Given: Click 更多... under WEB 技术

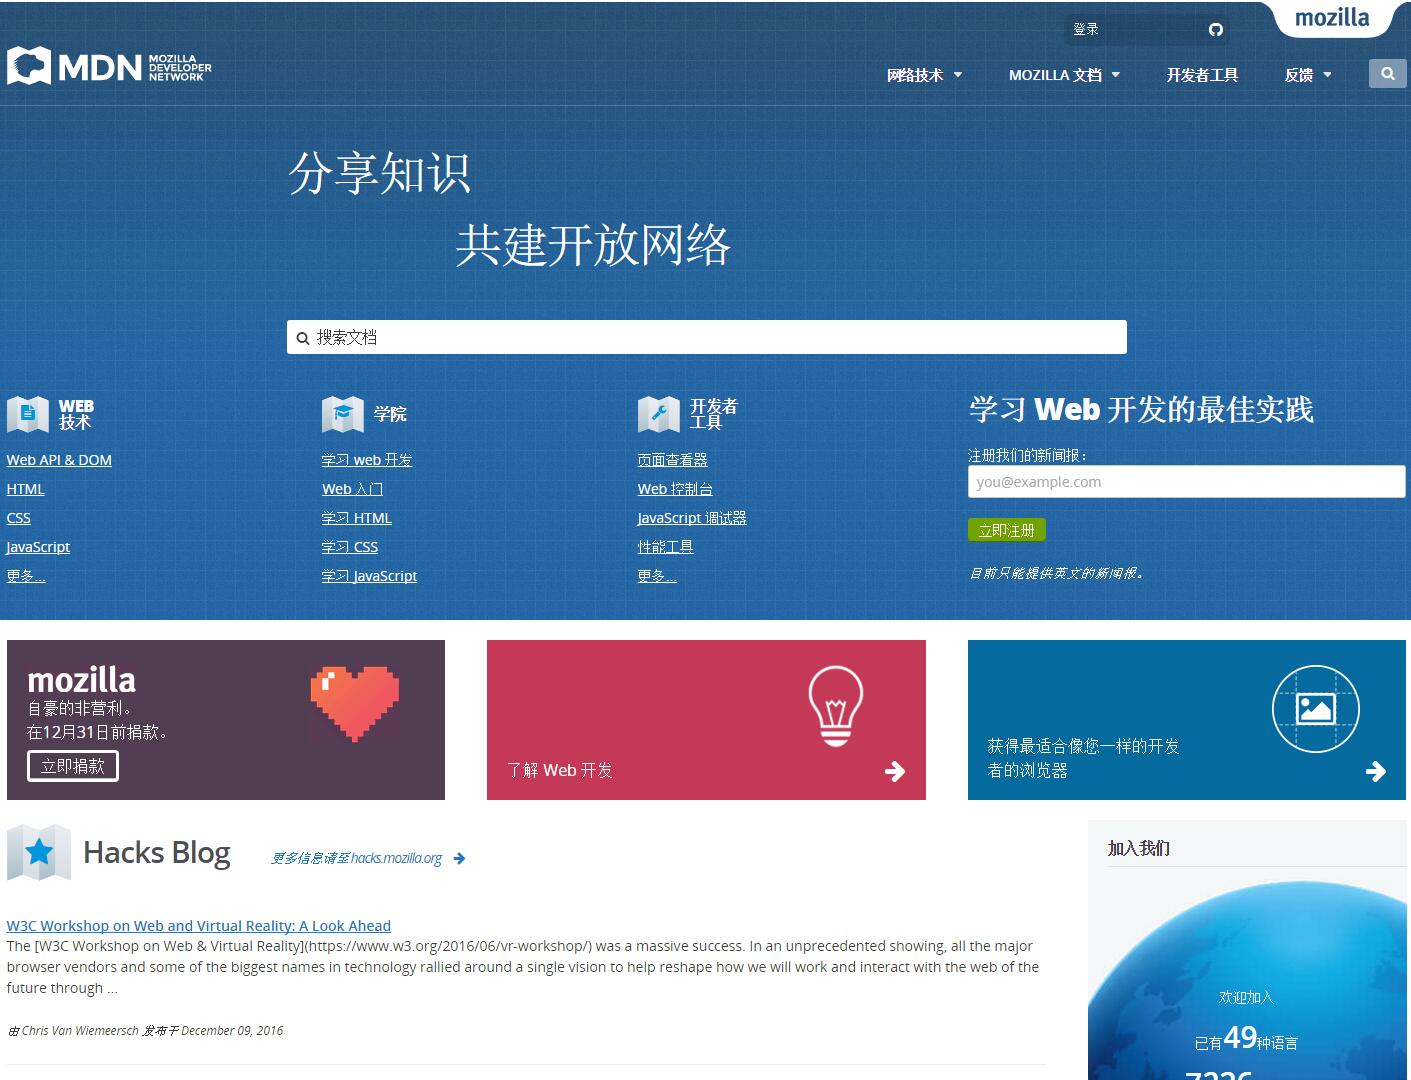Looking at the screenshot, I should click(x=26, y=576).
